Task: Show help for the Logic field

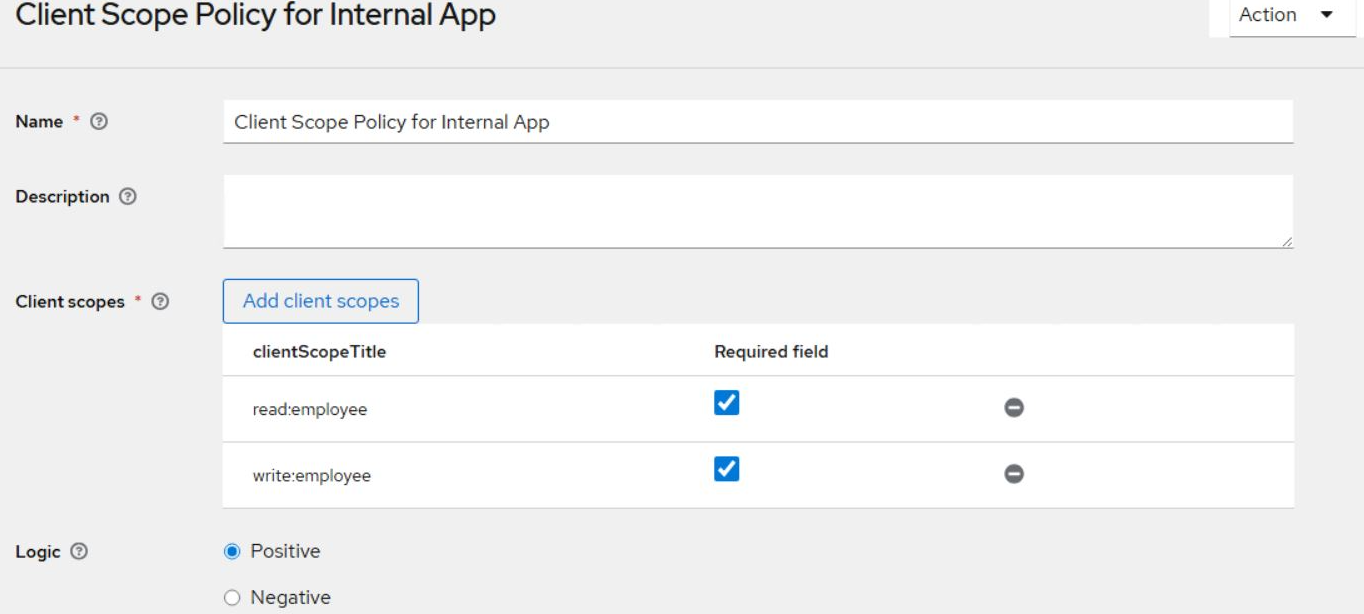Action: (79, 552)
